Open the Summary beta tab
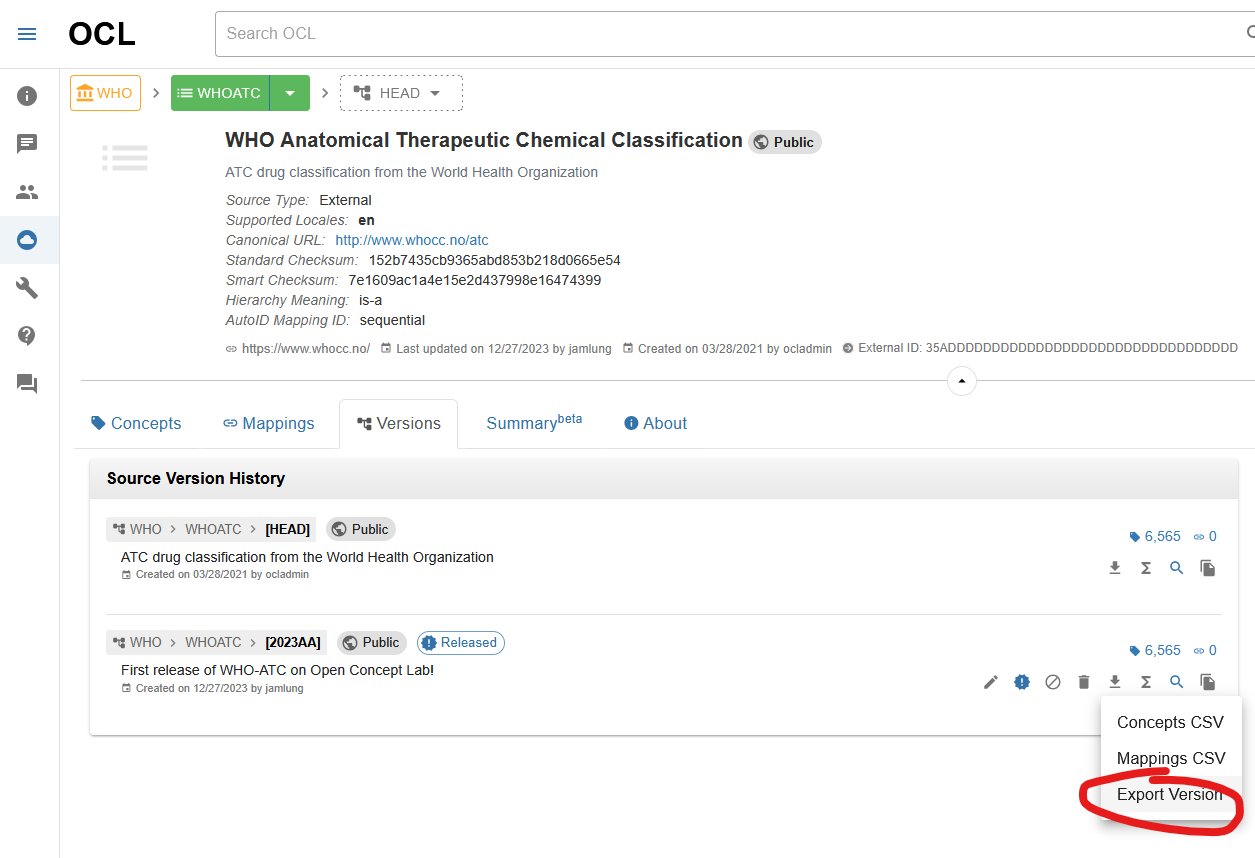This screenshot has width=1255, height=858. tap(534, 422)
